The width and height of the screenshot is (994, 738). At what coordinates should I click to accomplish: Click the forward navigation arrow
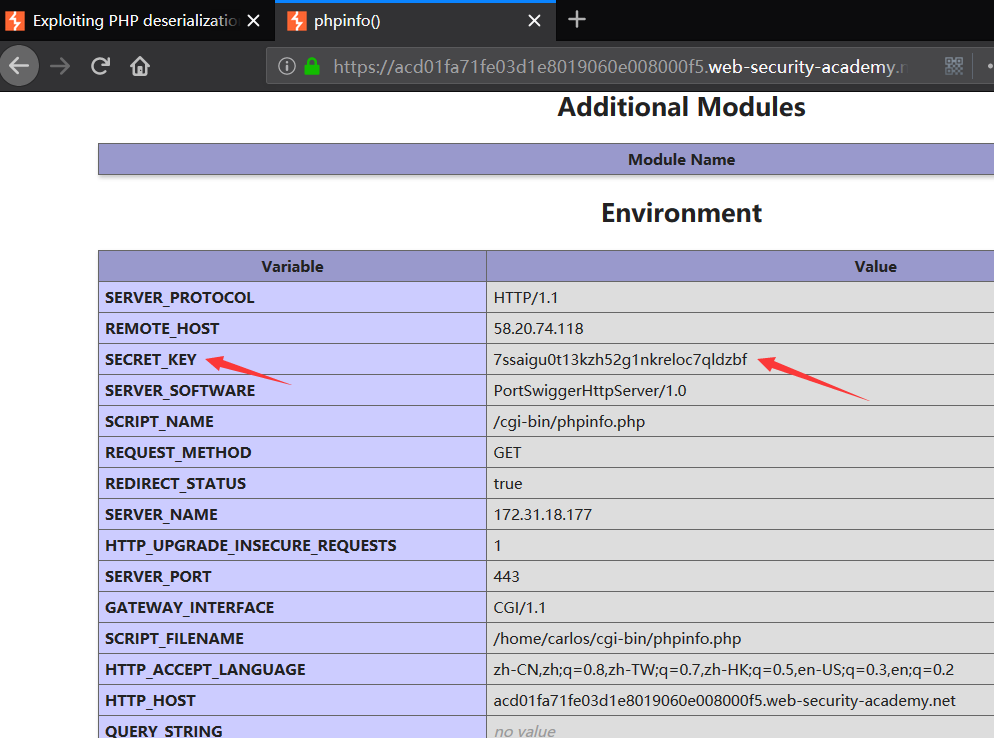(60, 66)
